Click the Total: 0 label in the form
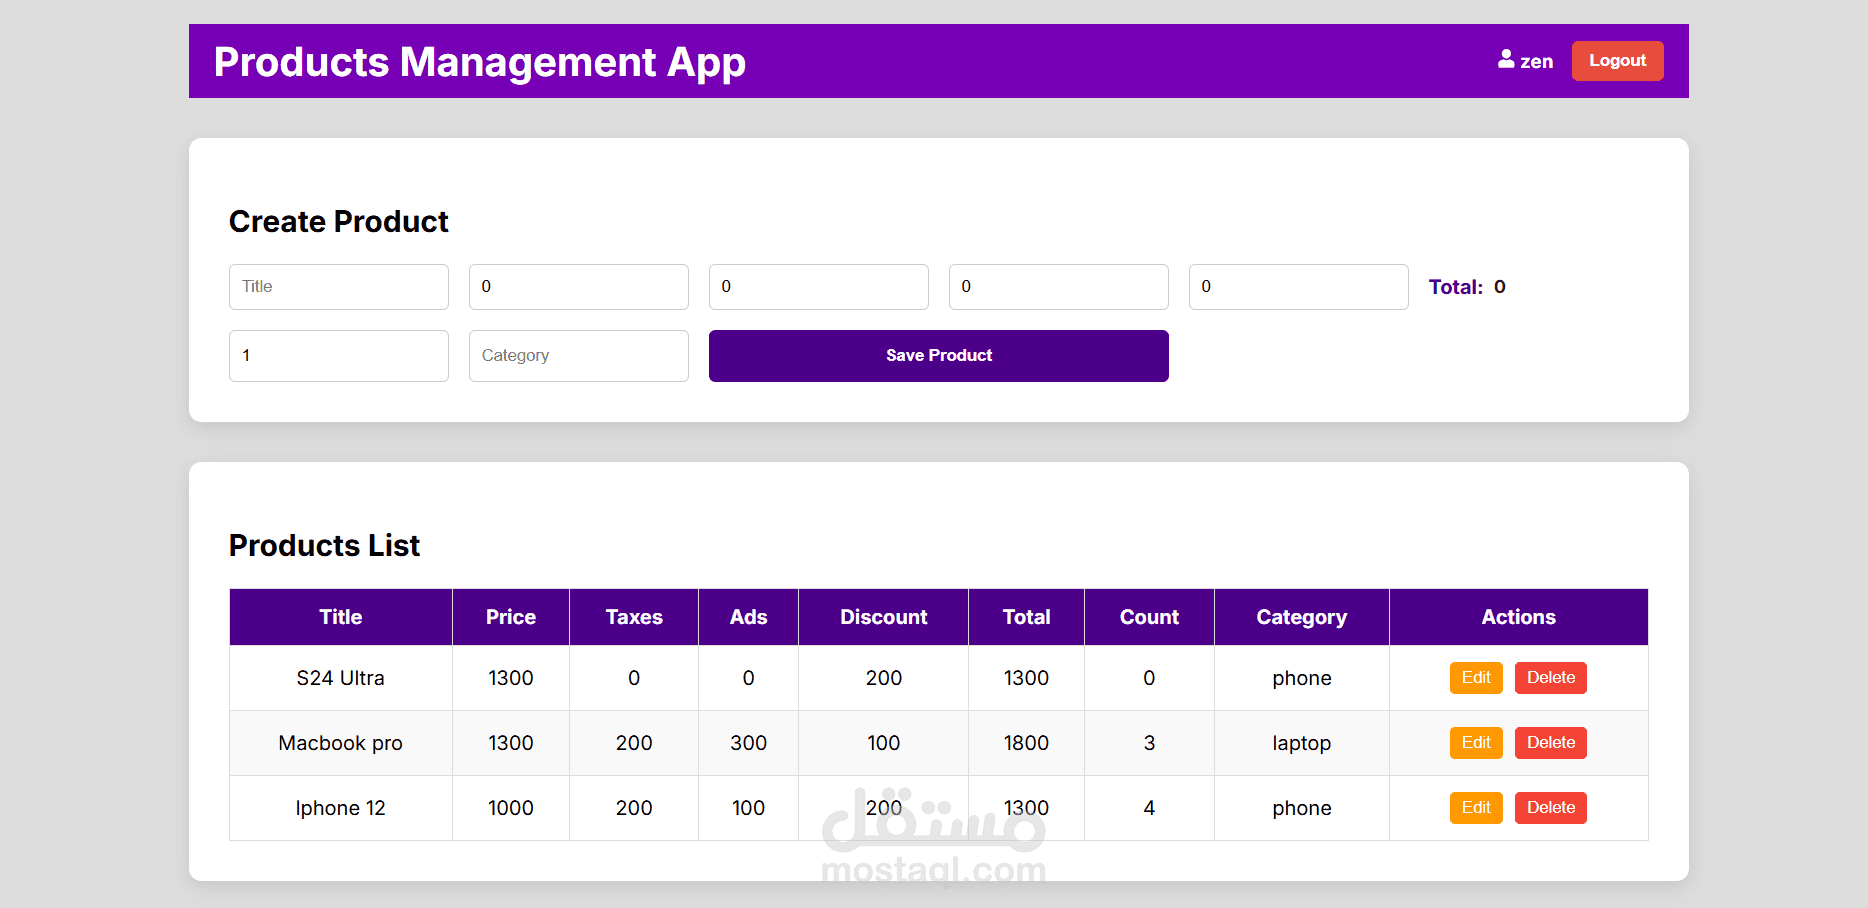The width and height of the screenshot is (1868, 908). tap(1467, 287)
